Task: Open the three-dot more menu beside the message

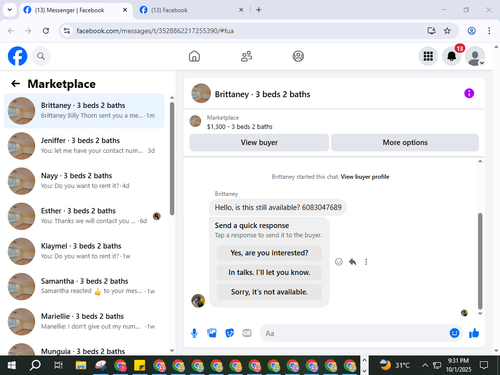Action: pos(366,262)
